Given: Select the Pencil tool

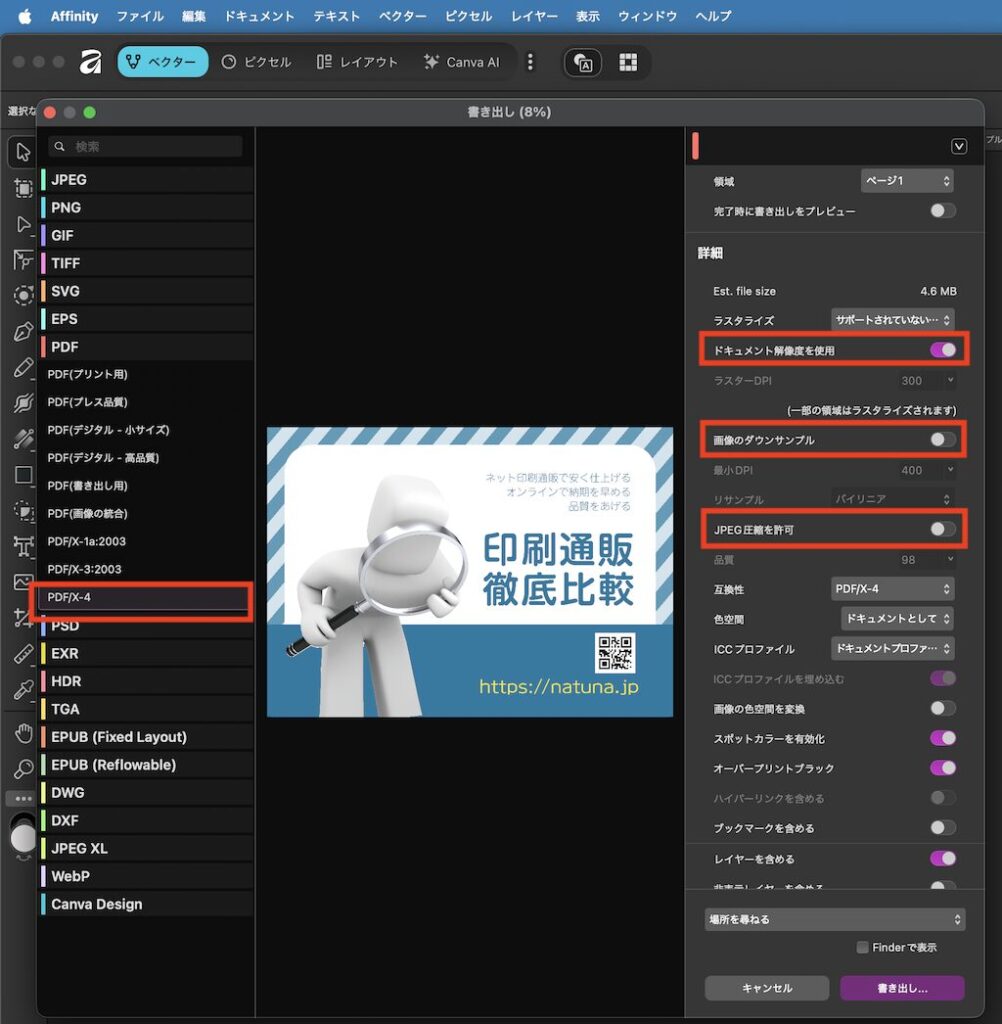Looking at the screenshot, I should pos(22,368).
